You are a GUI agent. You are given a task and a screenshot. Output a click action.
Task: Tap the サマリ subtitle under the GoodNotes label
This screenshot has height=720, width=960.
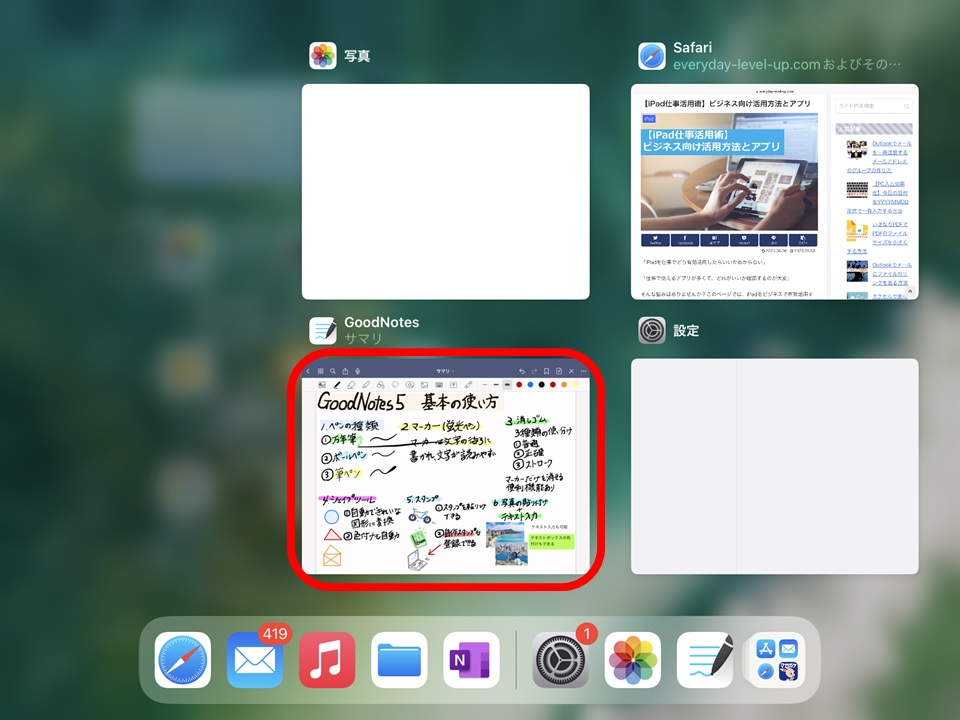(363, 339)
